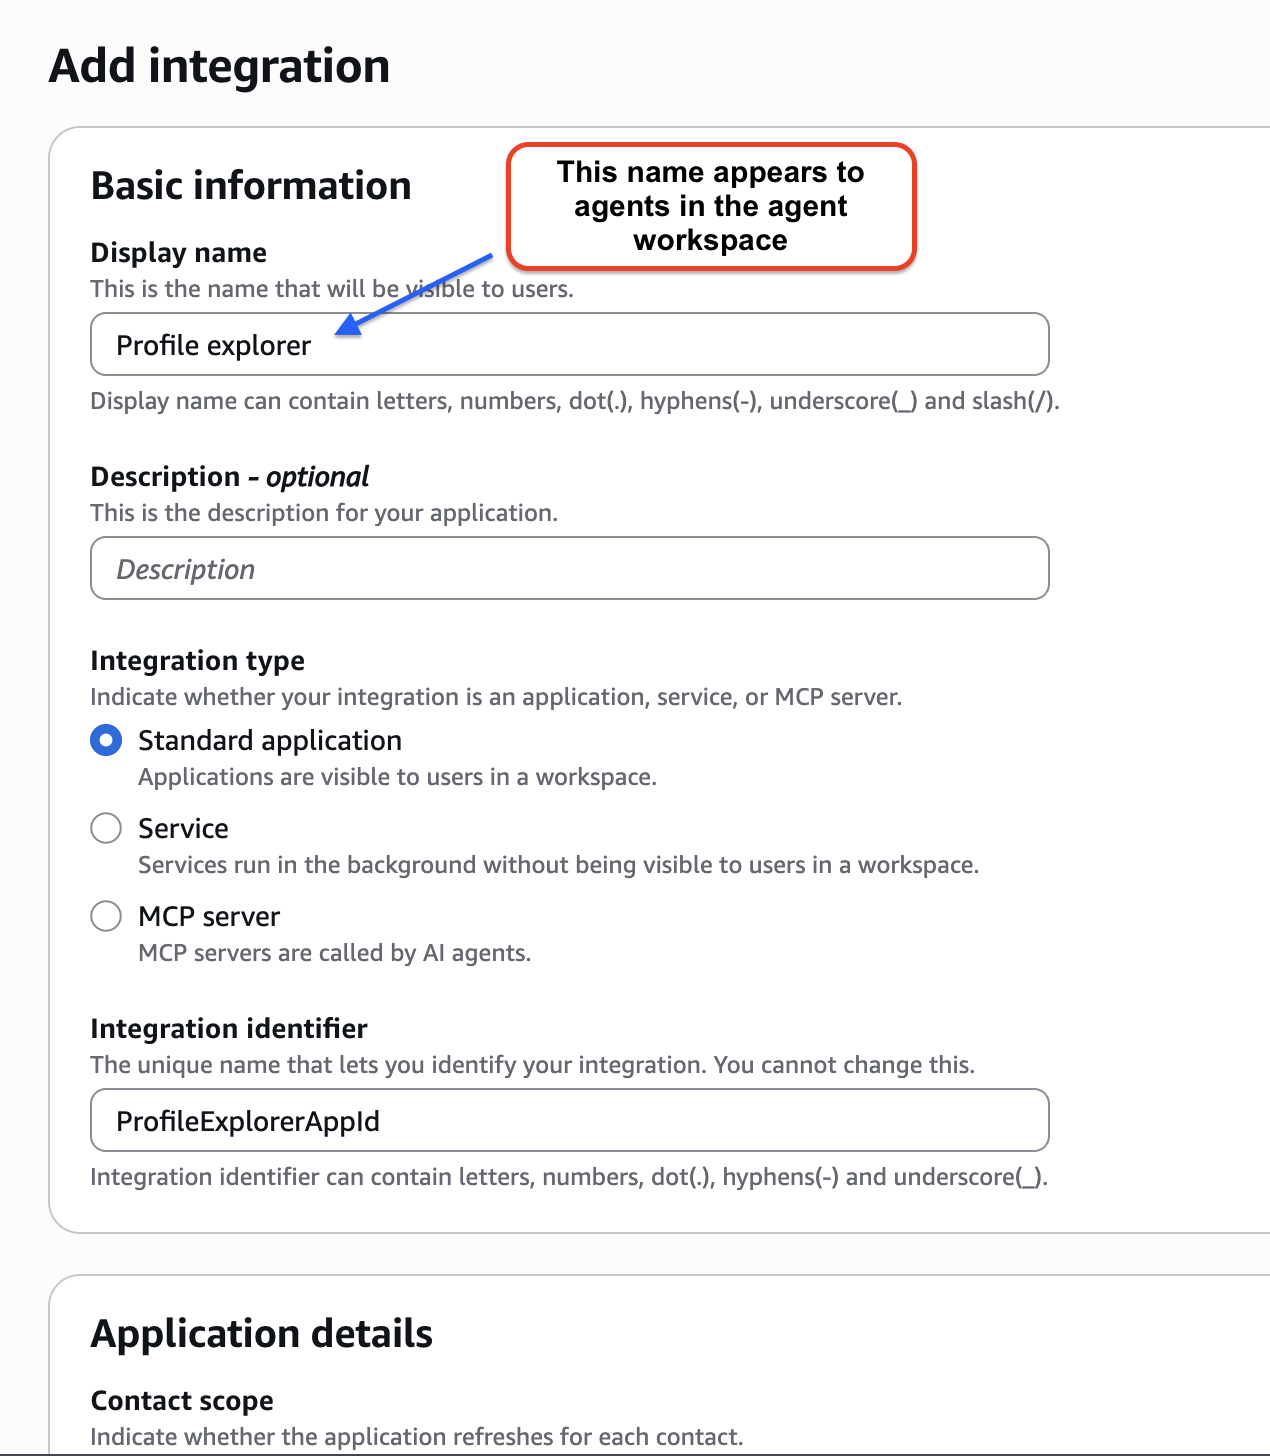Screen dimensions: 1270x1456
Task: Click the Display name label
Action: (178, 252)
